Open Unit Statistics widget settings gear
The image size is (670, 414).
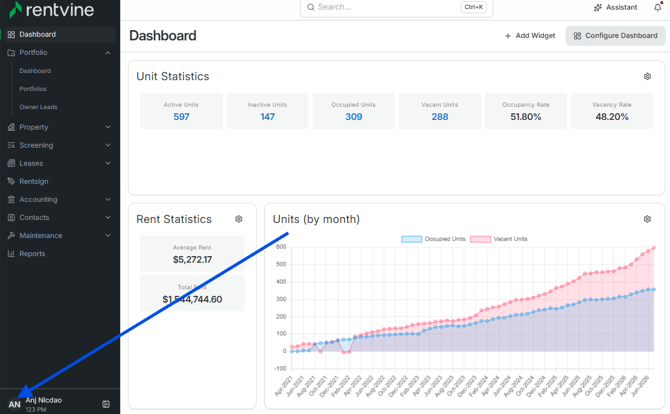pyautogui.click(x=647, y=76)
